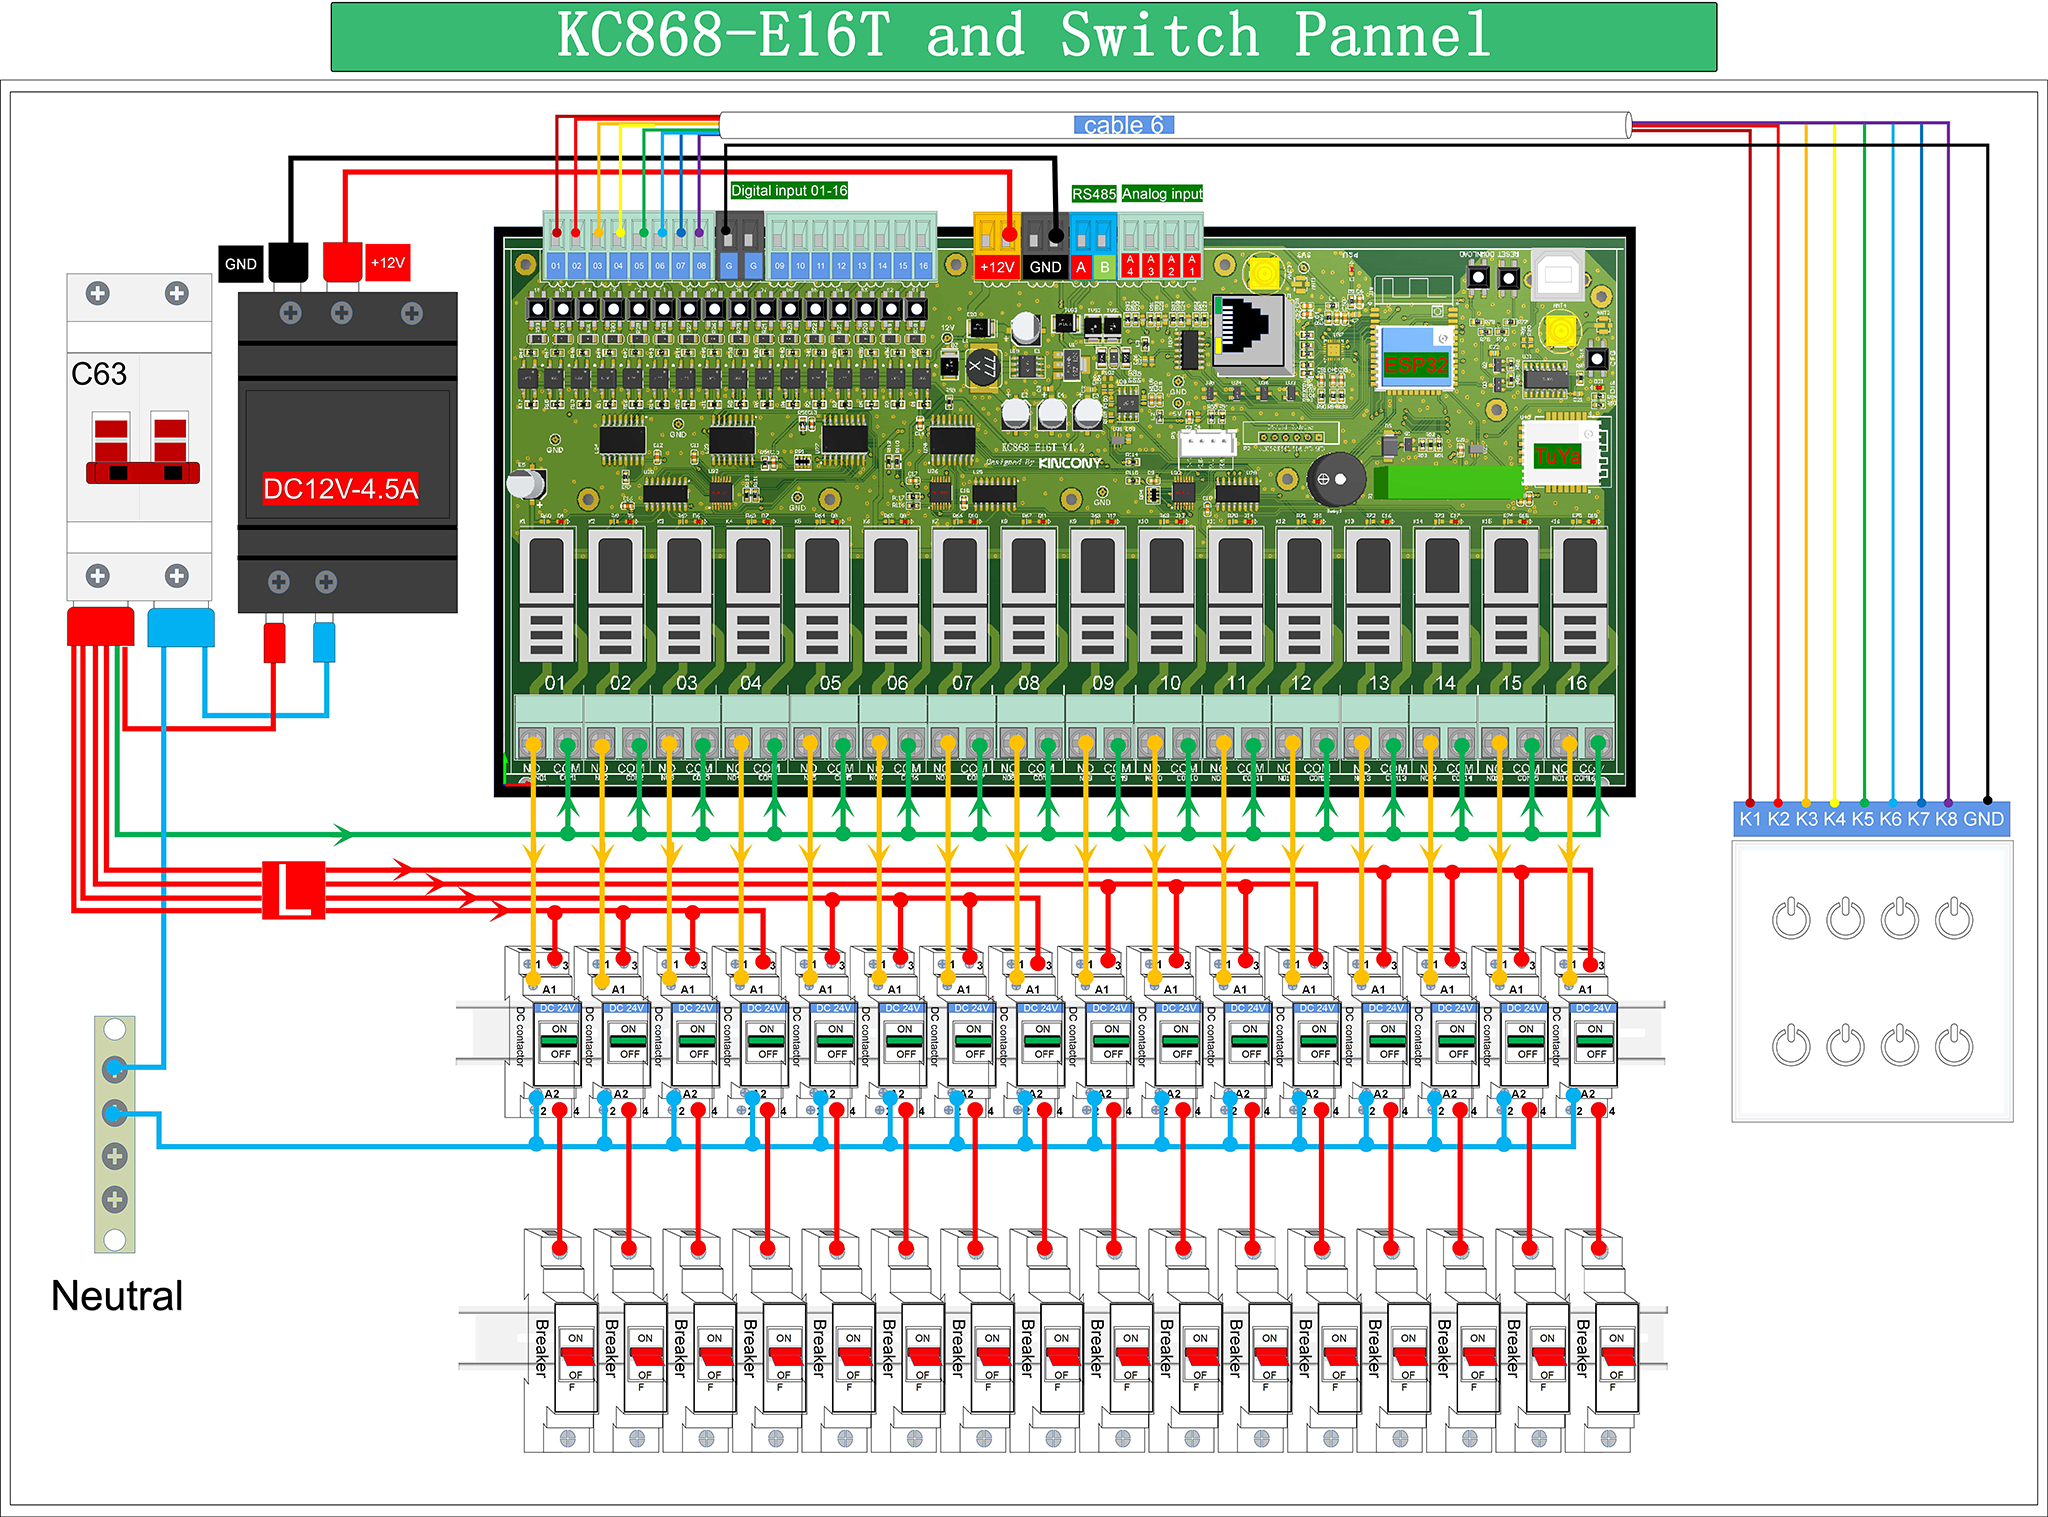This screenshot has height=1517, width=2048.
Task: Click the DC12V-4.5A power supply label
Action: pyautogui.click(x=340, y=489)
